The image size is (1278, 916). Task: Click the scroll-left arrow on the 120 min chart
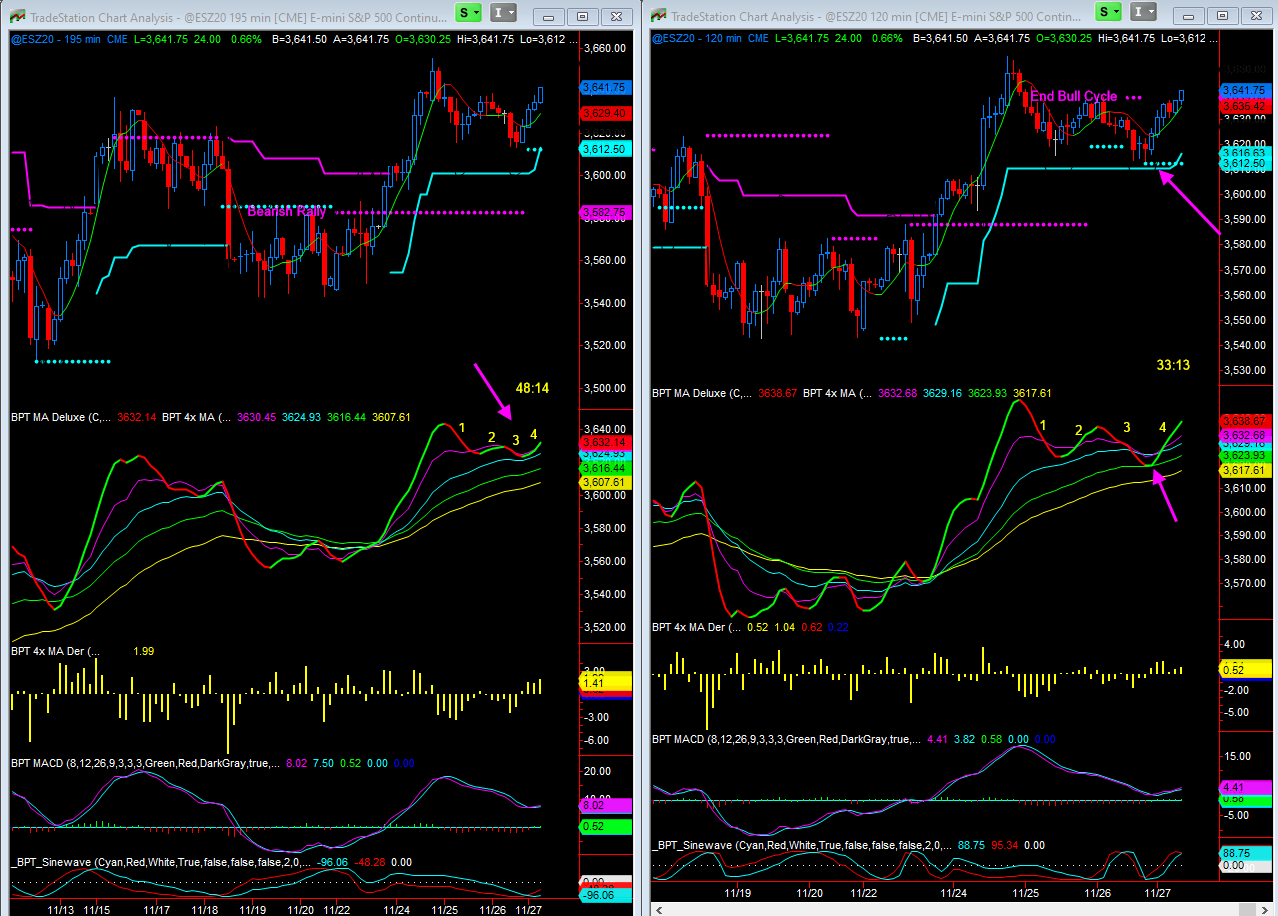(x=658, y=909)
